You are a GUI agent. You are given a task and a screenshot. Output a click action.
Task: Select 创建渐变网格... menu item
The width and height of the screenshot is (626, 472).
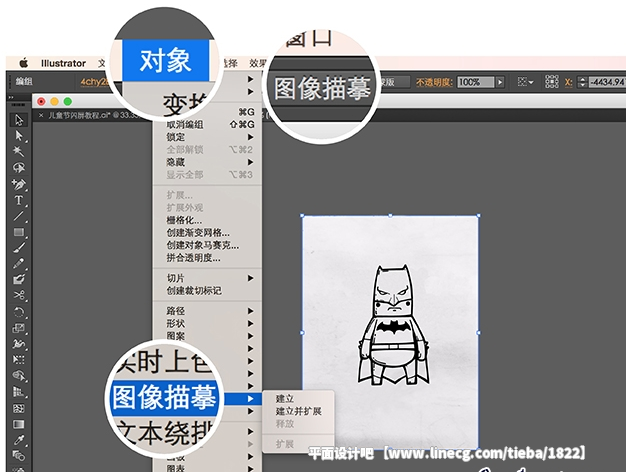click(x=207, y=233)
